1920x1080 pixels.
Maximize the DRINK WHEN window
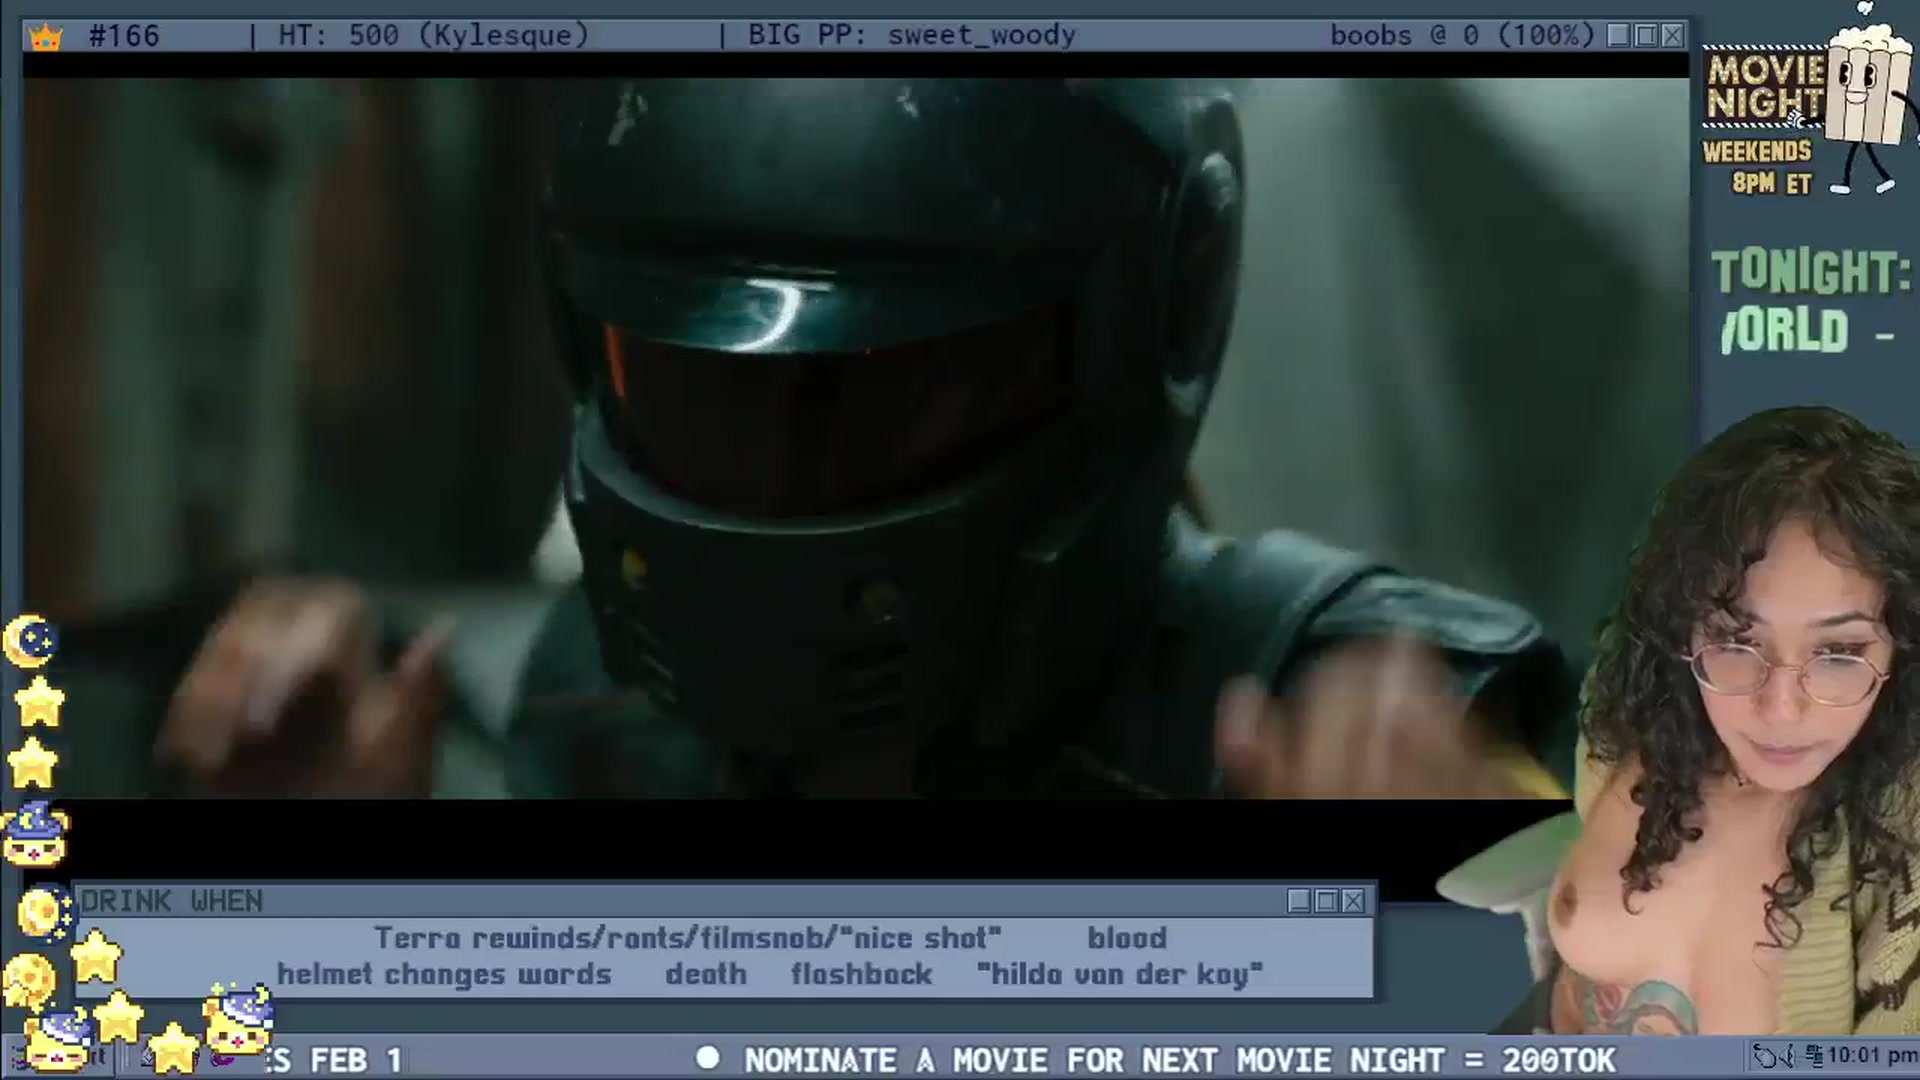click(x=1326, y=901)
